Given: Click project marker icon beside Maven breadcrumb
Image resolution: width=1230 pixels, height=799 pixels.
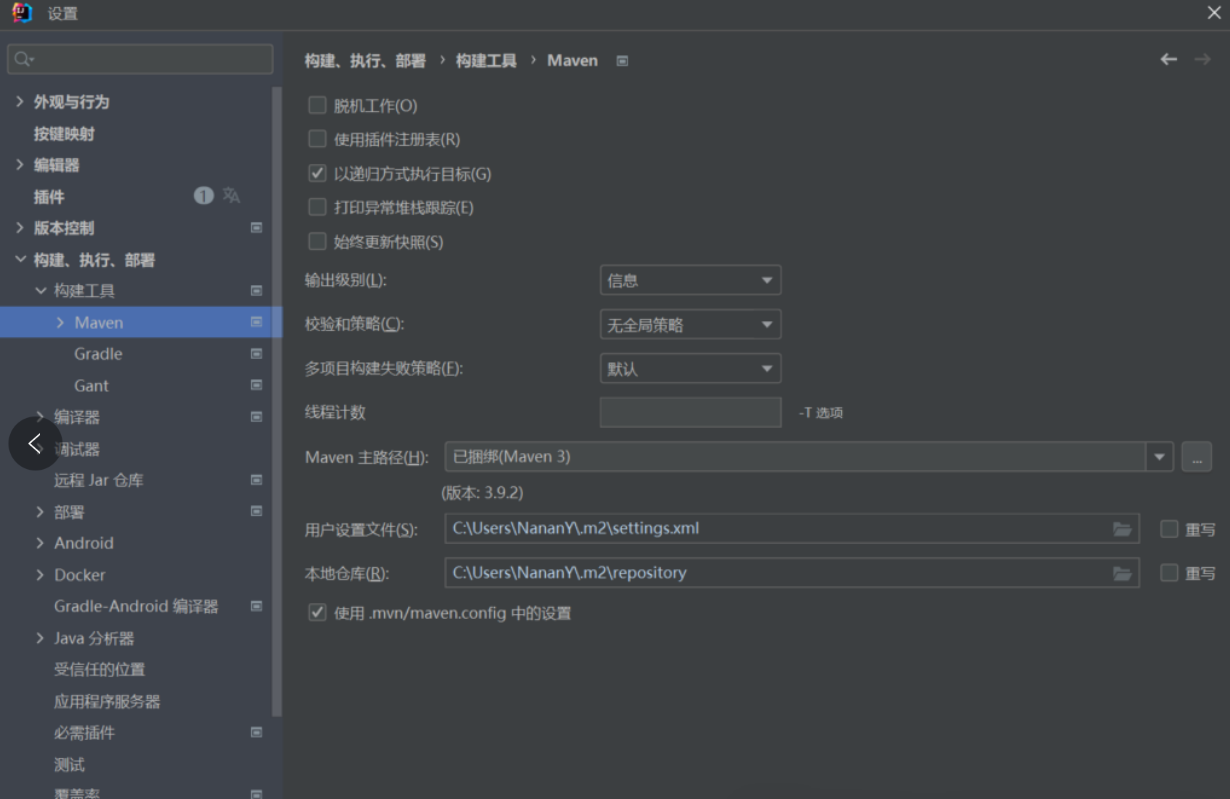Looking at the screenshot, I should (623, 61).
